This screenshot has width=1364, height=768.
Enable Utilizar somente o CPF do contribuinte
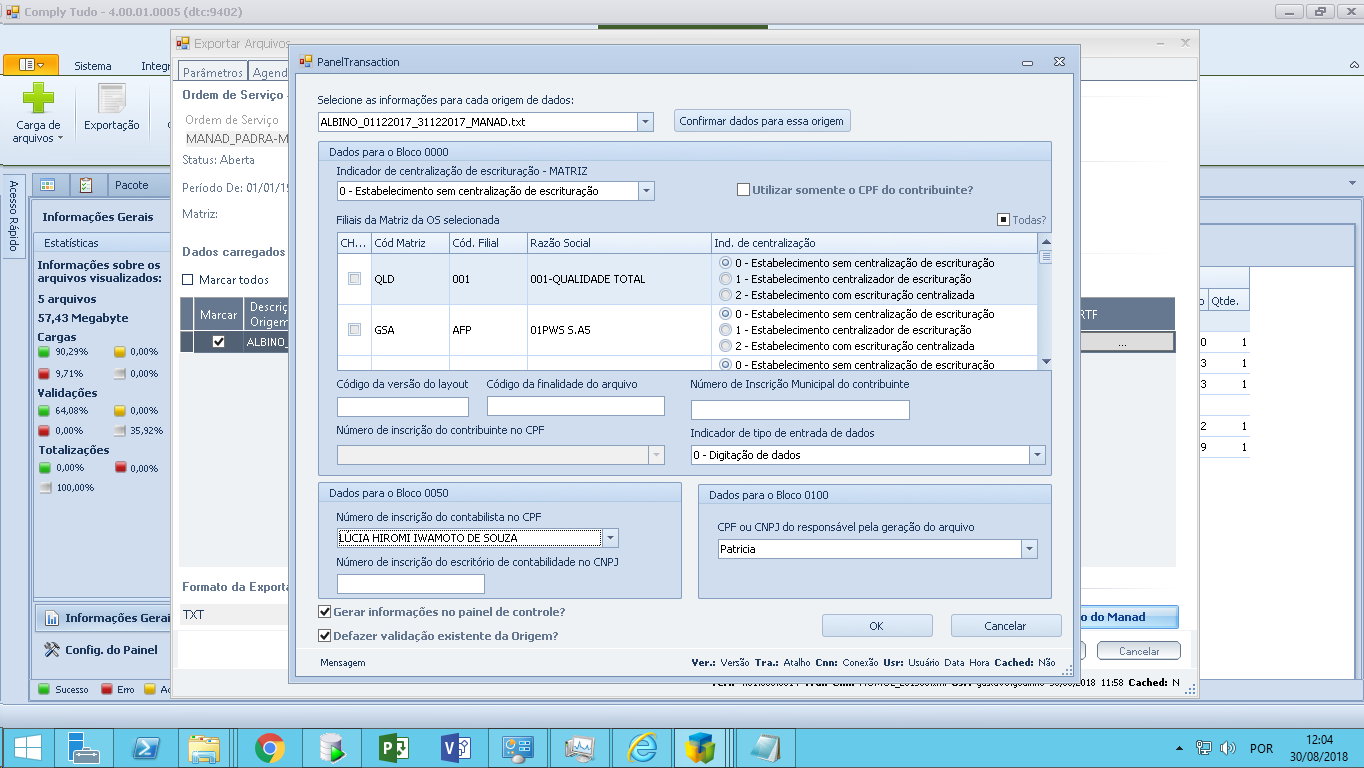pos(743,190)
